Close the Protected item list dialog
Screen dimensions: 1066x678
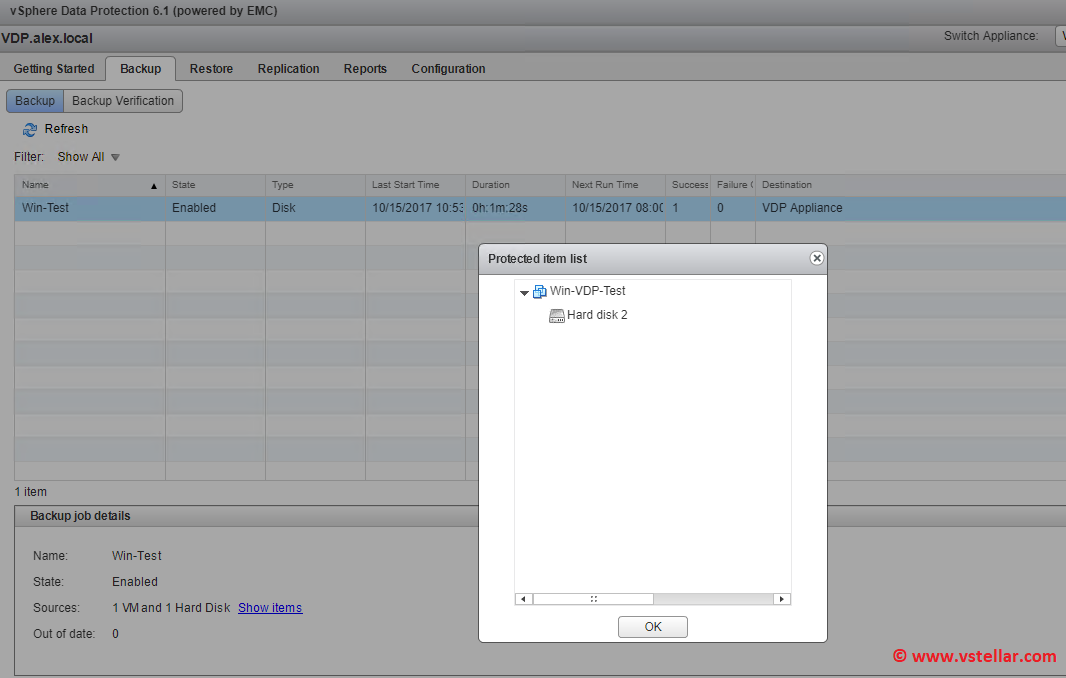pyautogui.click(x=816, y=258)
